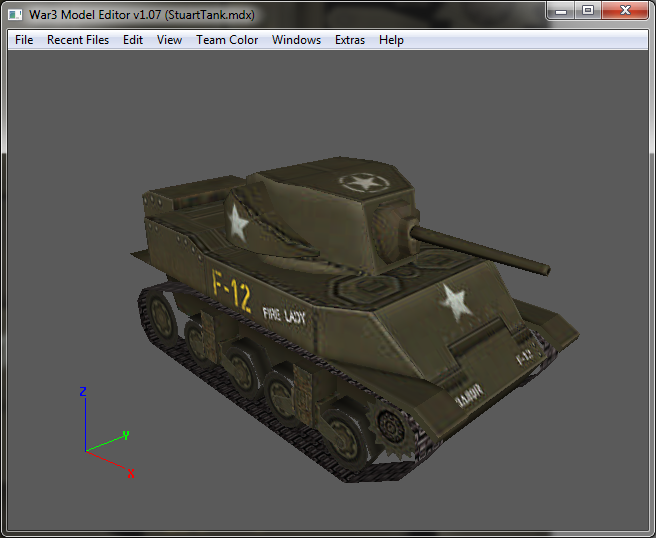The image size is (656, 538).
Task: Maximize the War3 Model Editor window
Action: (x=588, y=10)
